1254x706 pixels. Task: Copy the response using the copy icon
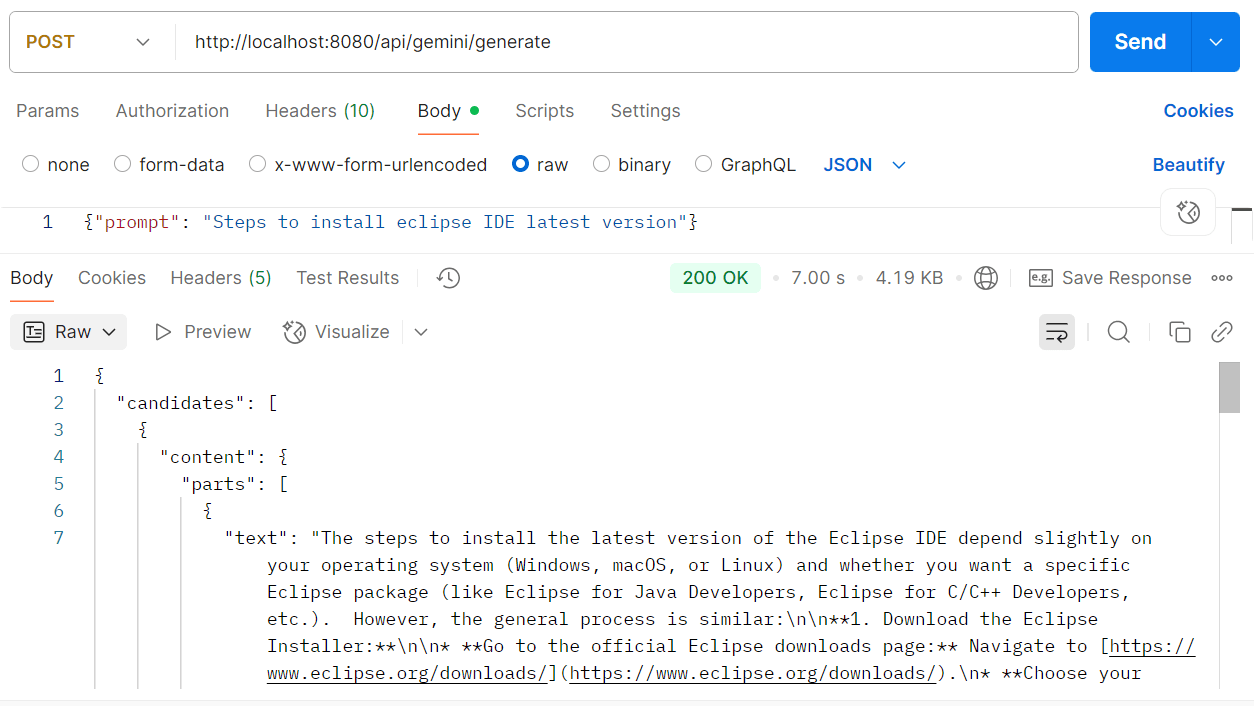pos(1180,331)
